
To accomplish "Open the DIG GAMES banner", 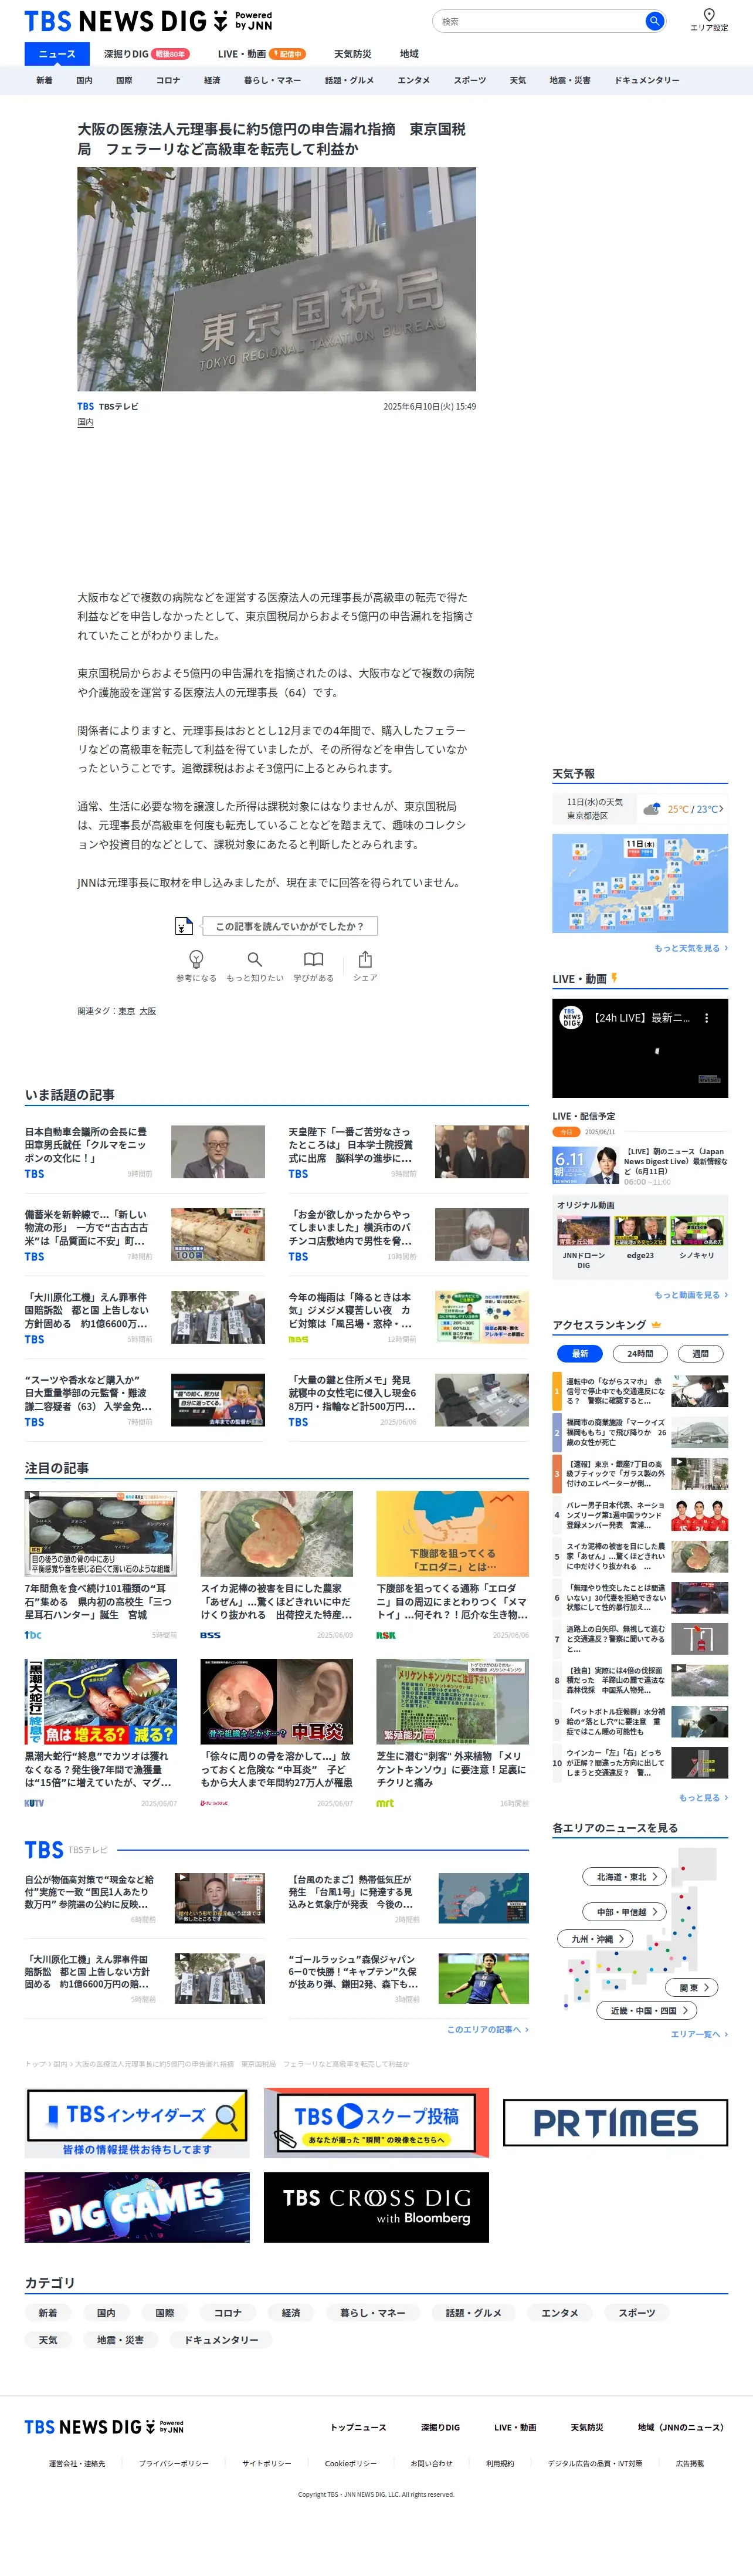I will click(x=137, y=2207).
